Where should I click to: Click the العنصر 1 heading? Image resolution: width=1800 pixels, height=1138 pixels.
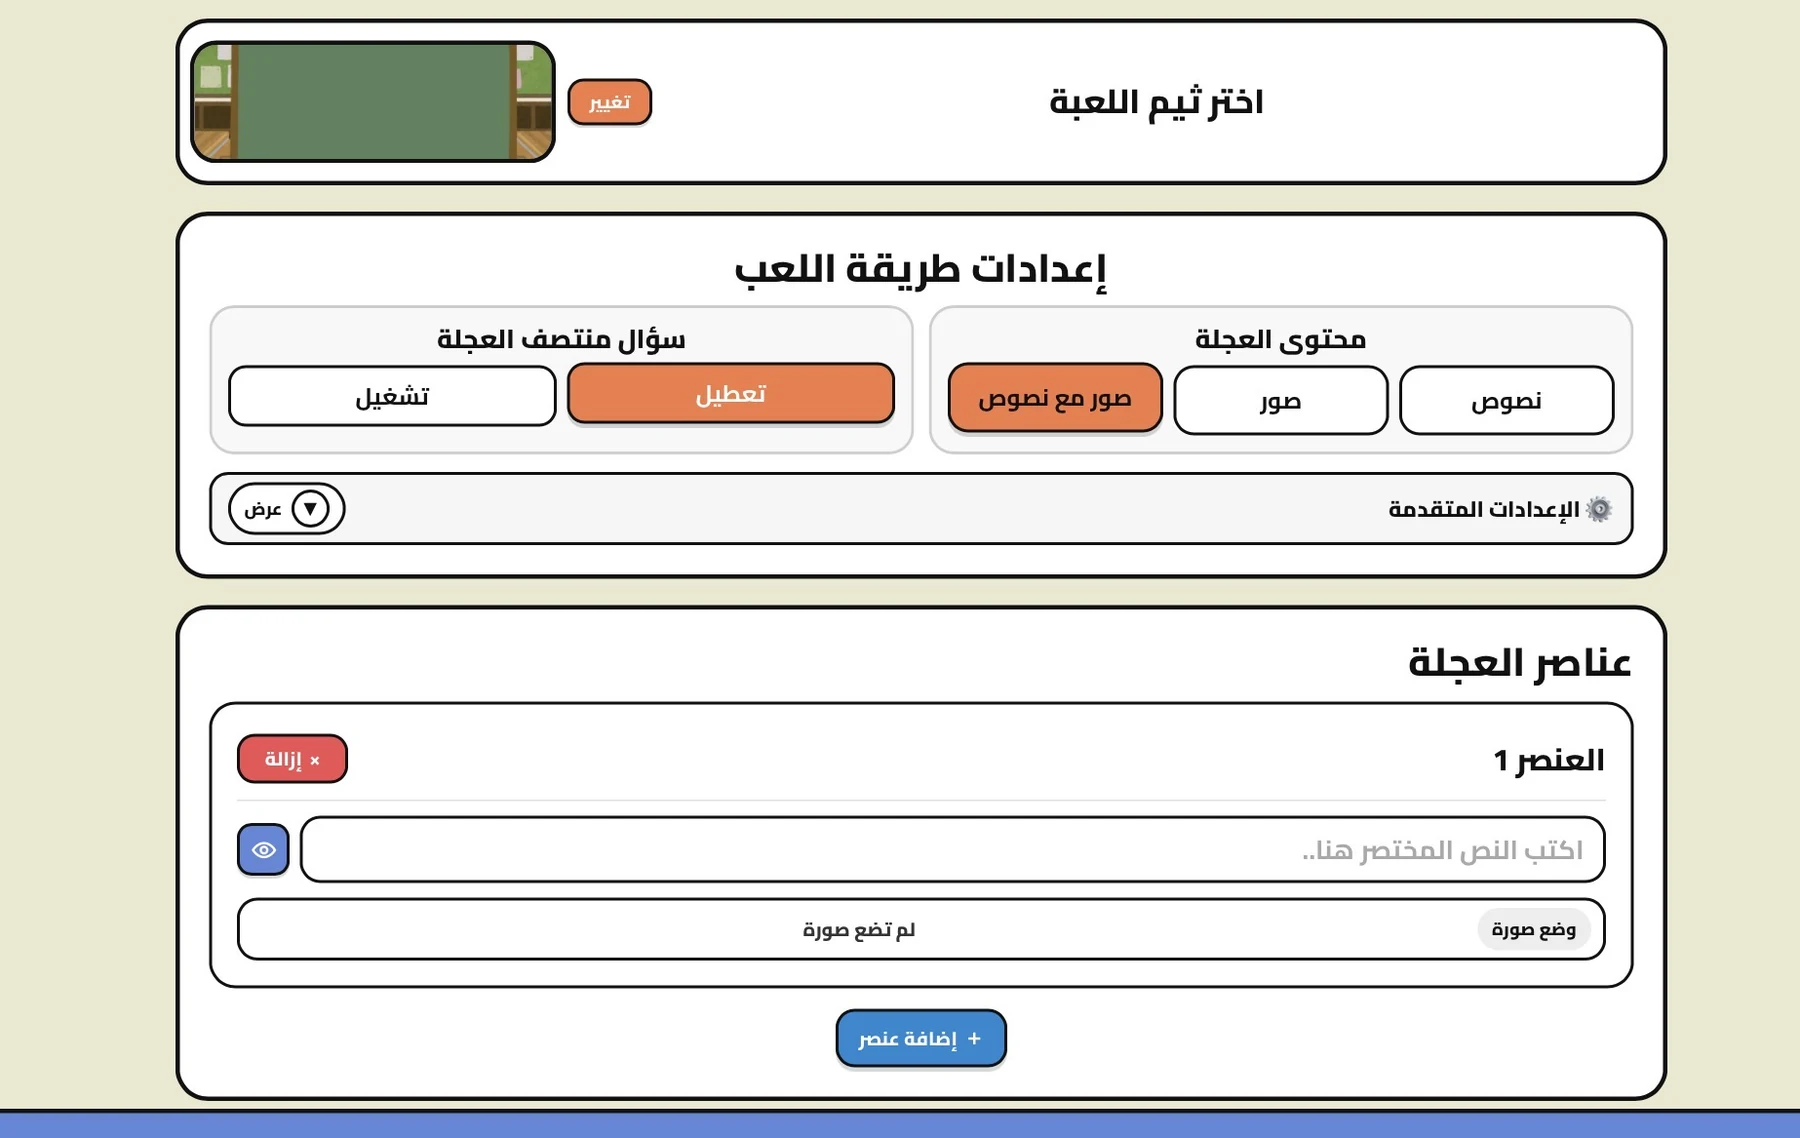click(x=1549, y=760)
